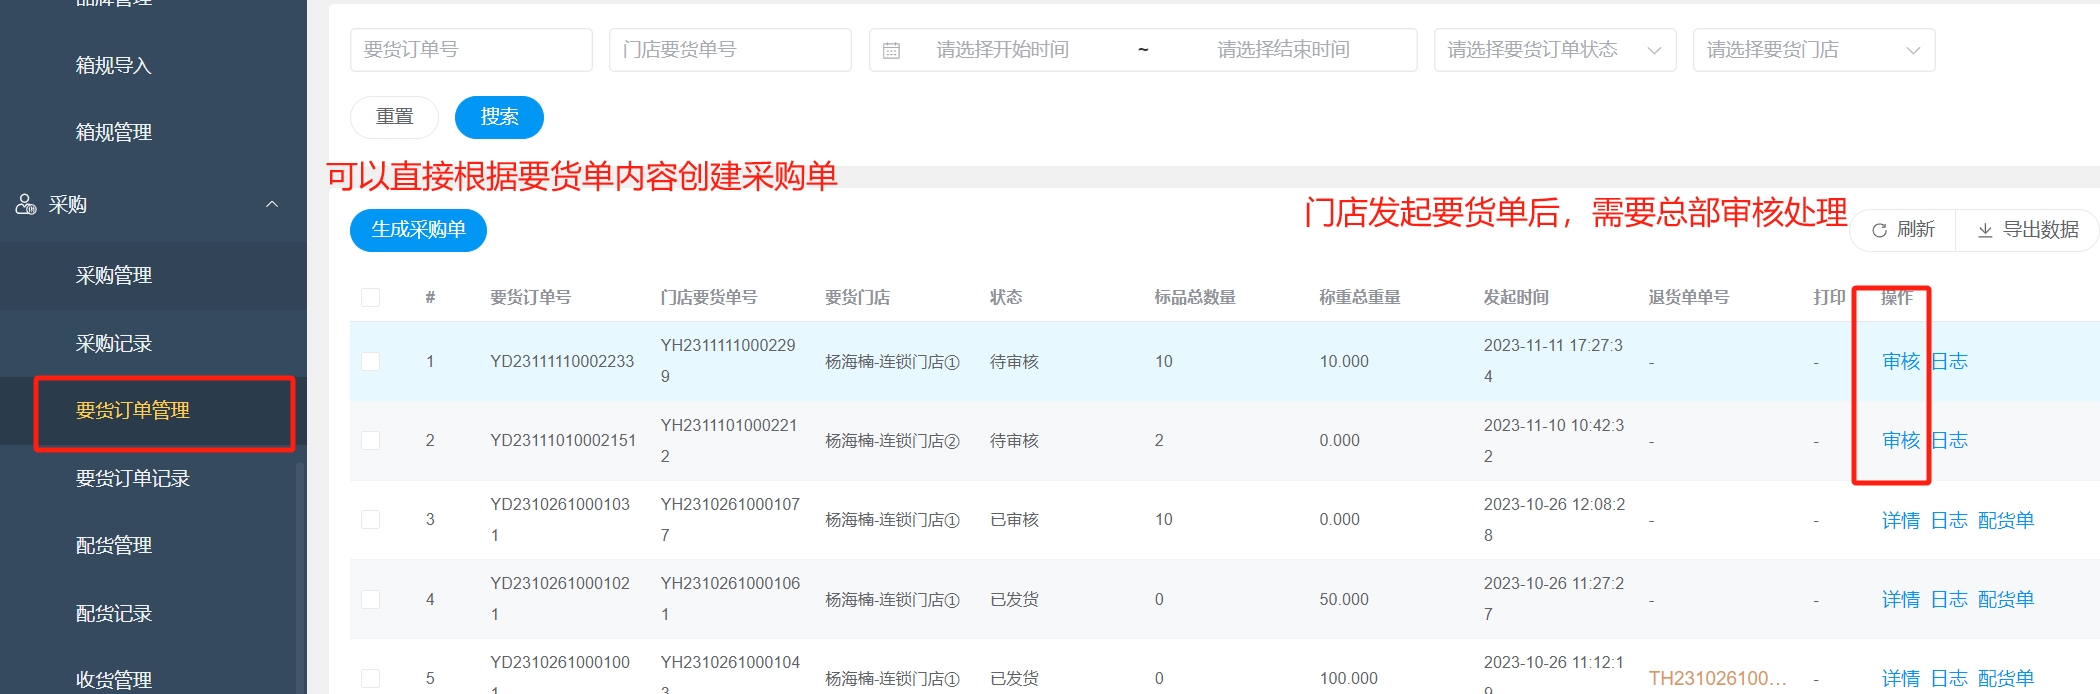Image resolution: width=2100 pixels, height=694 pixels.
Task: Click 审核 link for order YD23111110002233
Action: click(1900, 361)
